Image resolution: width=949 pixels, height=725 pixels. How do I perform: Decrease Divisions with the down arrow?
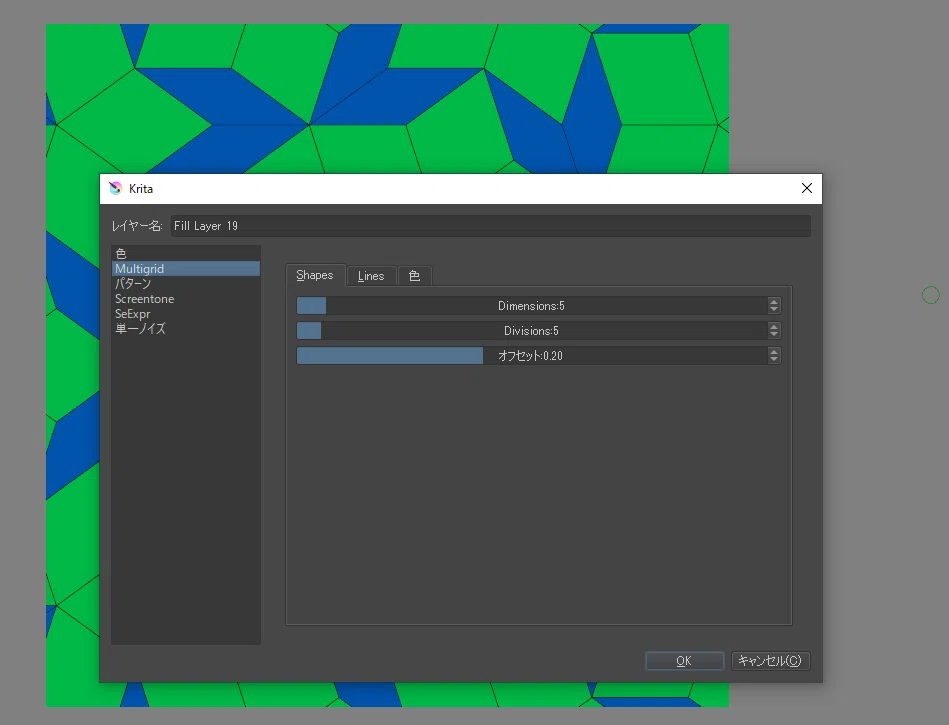tap(774, 335)
